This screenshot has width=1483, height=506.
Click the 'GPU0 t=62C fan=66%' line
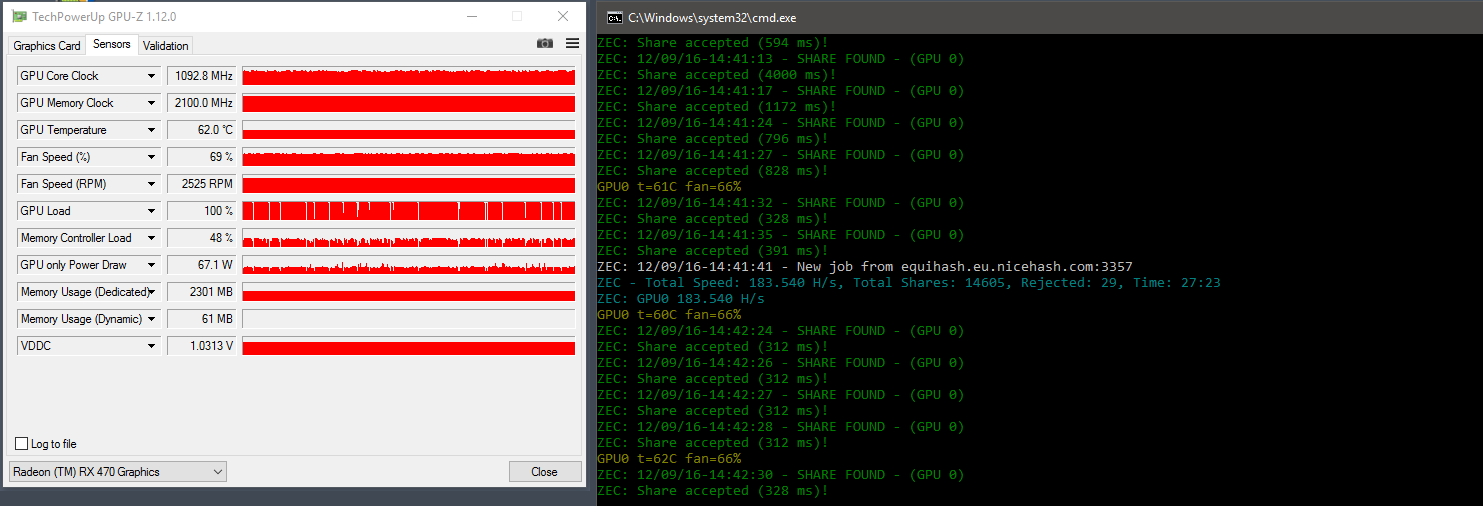click(669, 459)
